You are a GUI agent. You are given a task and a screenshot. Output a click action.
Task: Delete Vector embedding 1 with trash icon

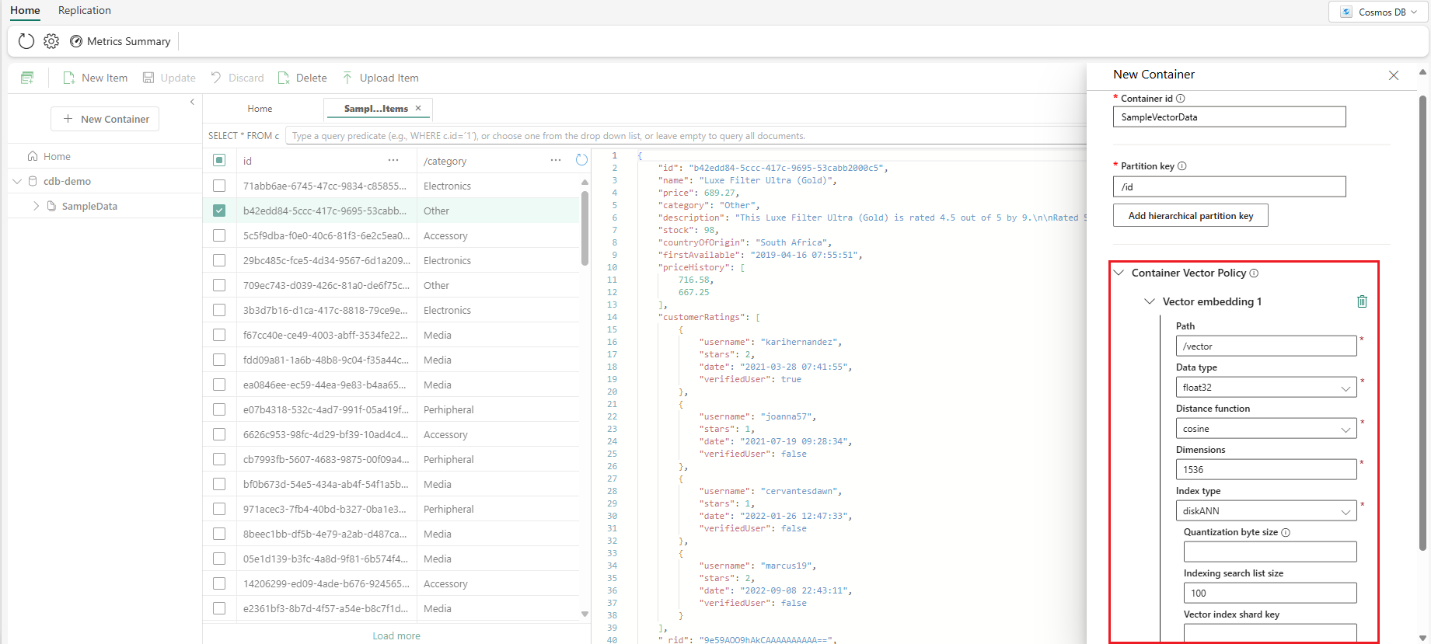(1361, 301)
